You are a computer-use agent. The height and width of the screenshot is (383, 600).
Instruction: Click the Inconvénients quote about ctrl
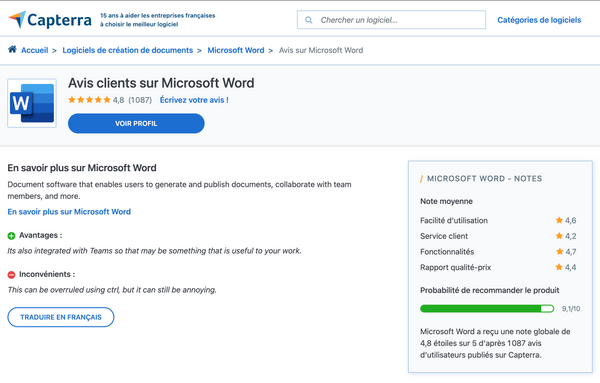click(112, 290)
